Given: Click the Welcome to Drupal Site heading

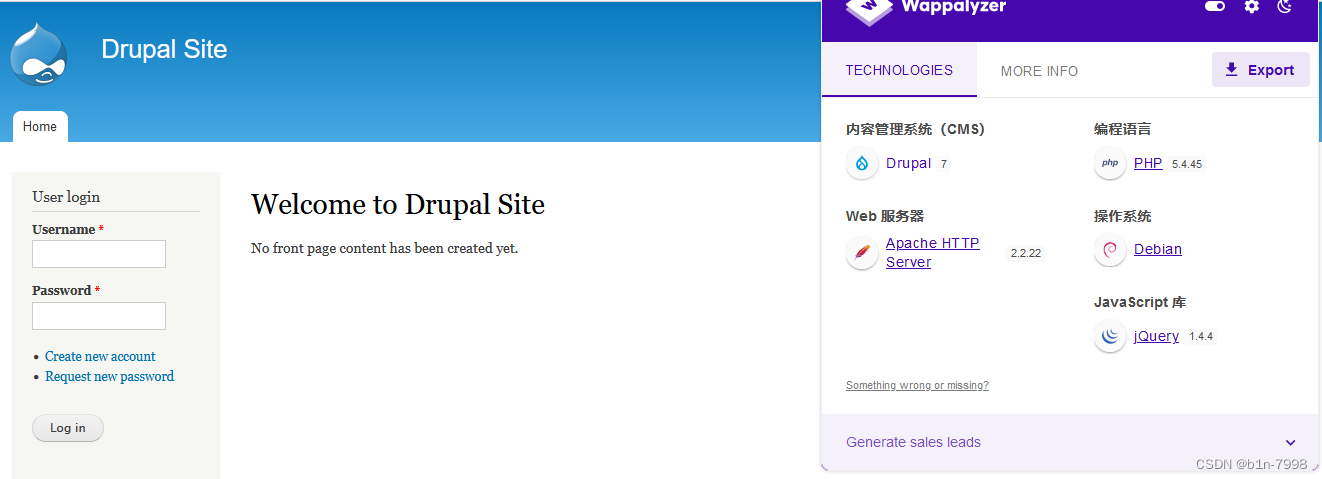Looking at the screenshot, I should click(398, 205).
